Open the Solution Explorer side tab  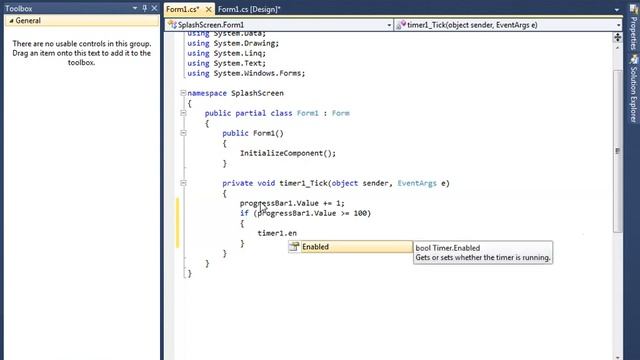pyautogui.click(x=633, y=89)
